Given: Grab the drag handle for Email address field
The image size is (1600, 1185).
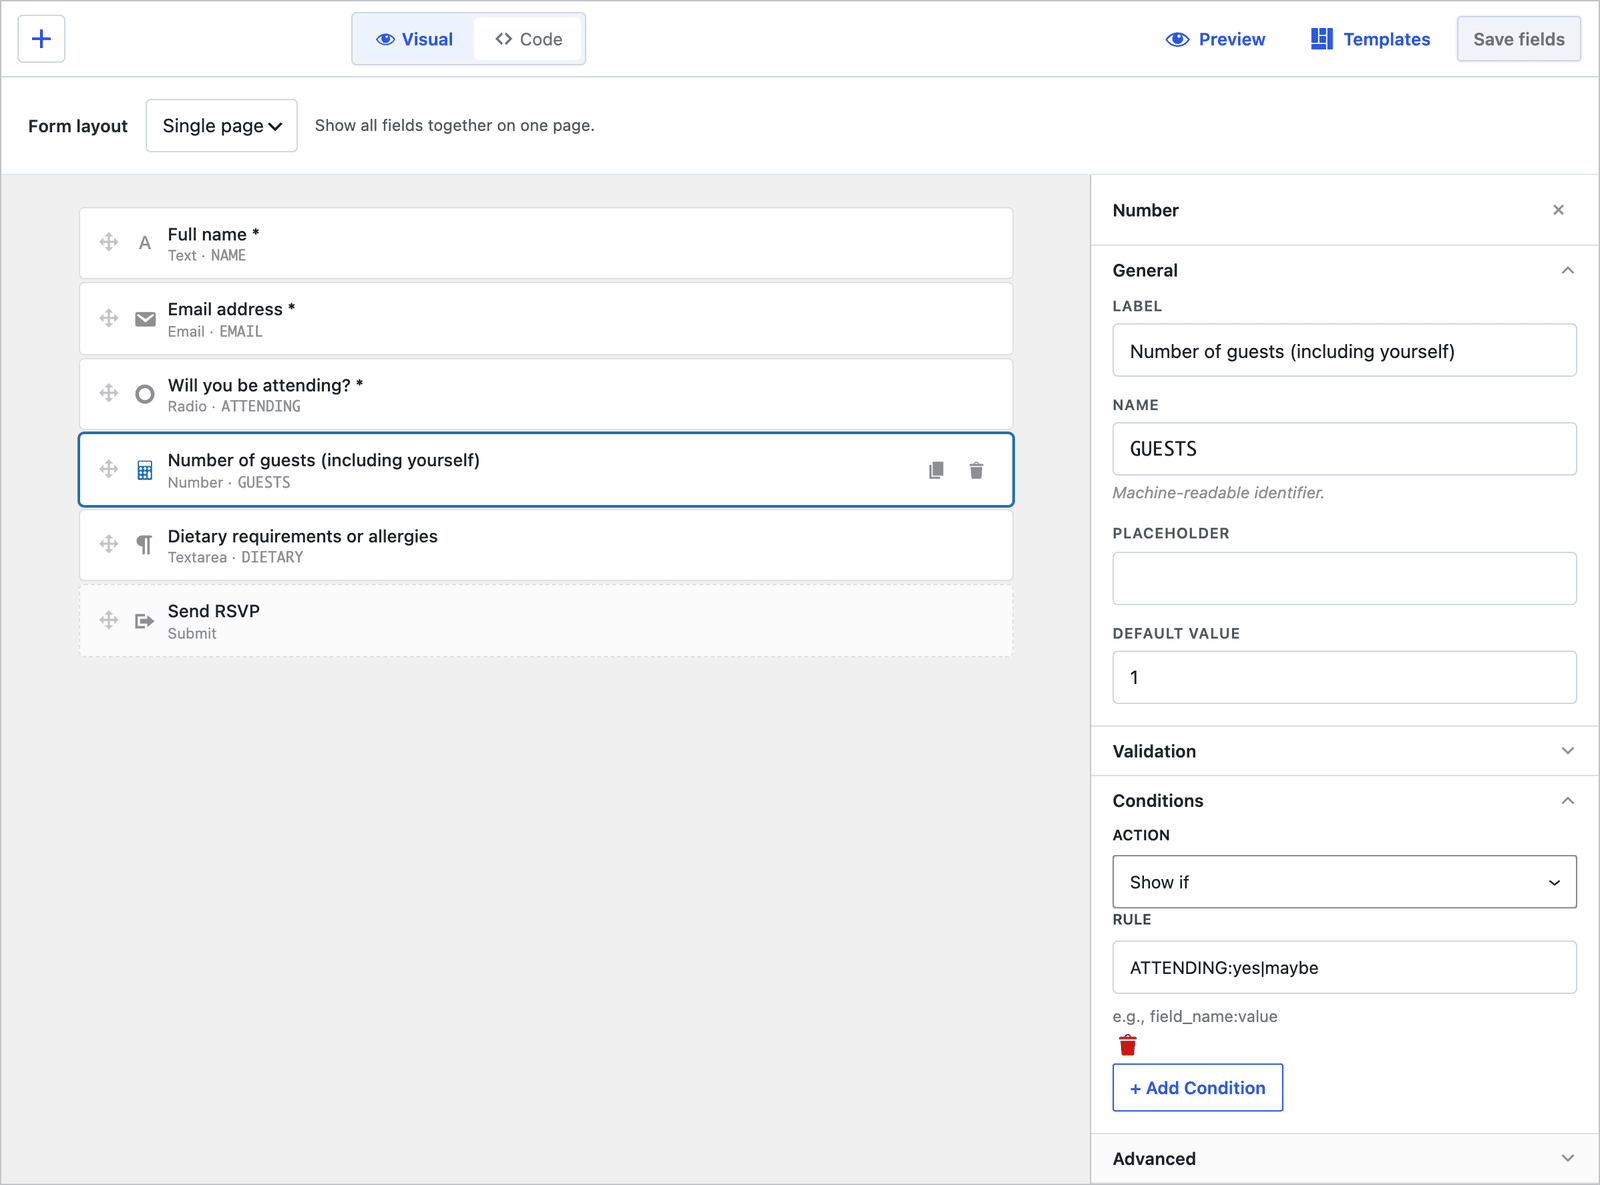Looking at the screenshot, I should pos(109,318).
